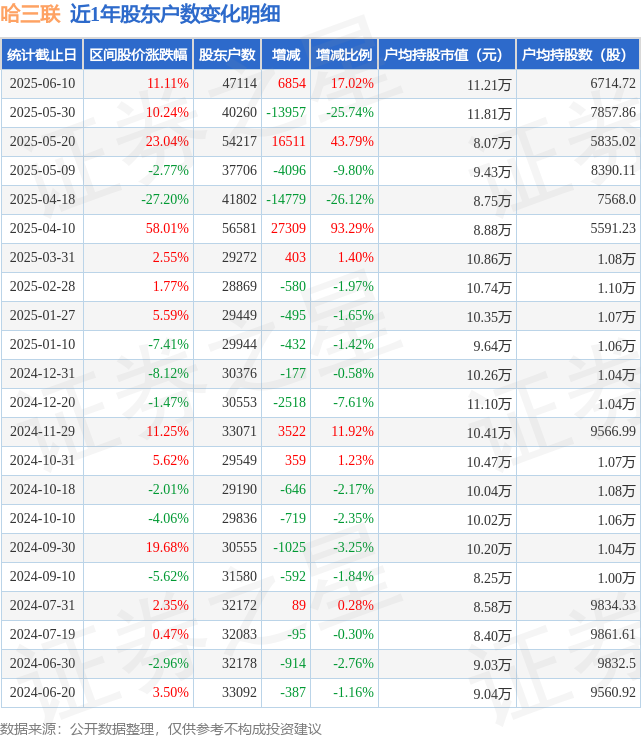Select the date cell 2025-05-20
The height and width of the screenshot is (738, 641).
42,141
